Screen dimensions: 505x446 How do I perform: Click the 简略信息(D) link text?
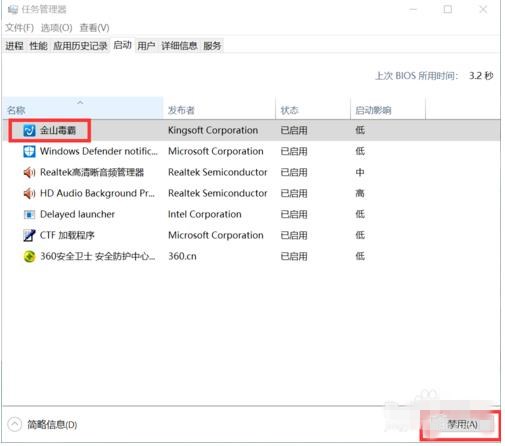52,425
